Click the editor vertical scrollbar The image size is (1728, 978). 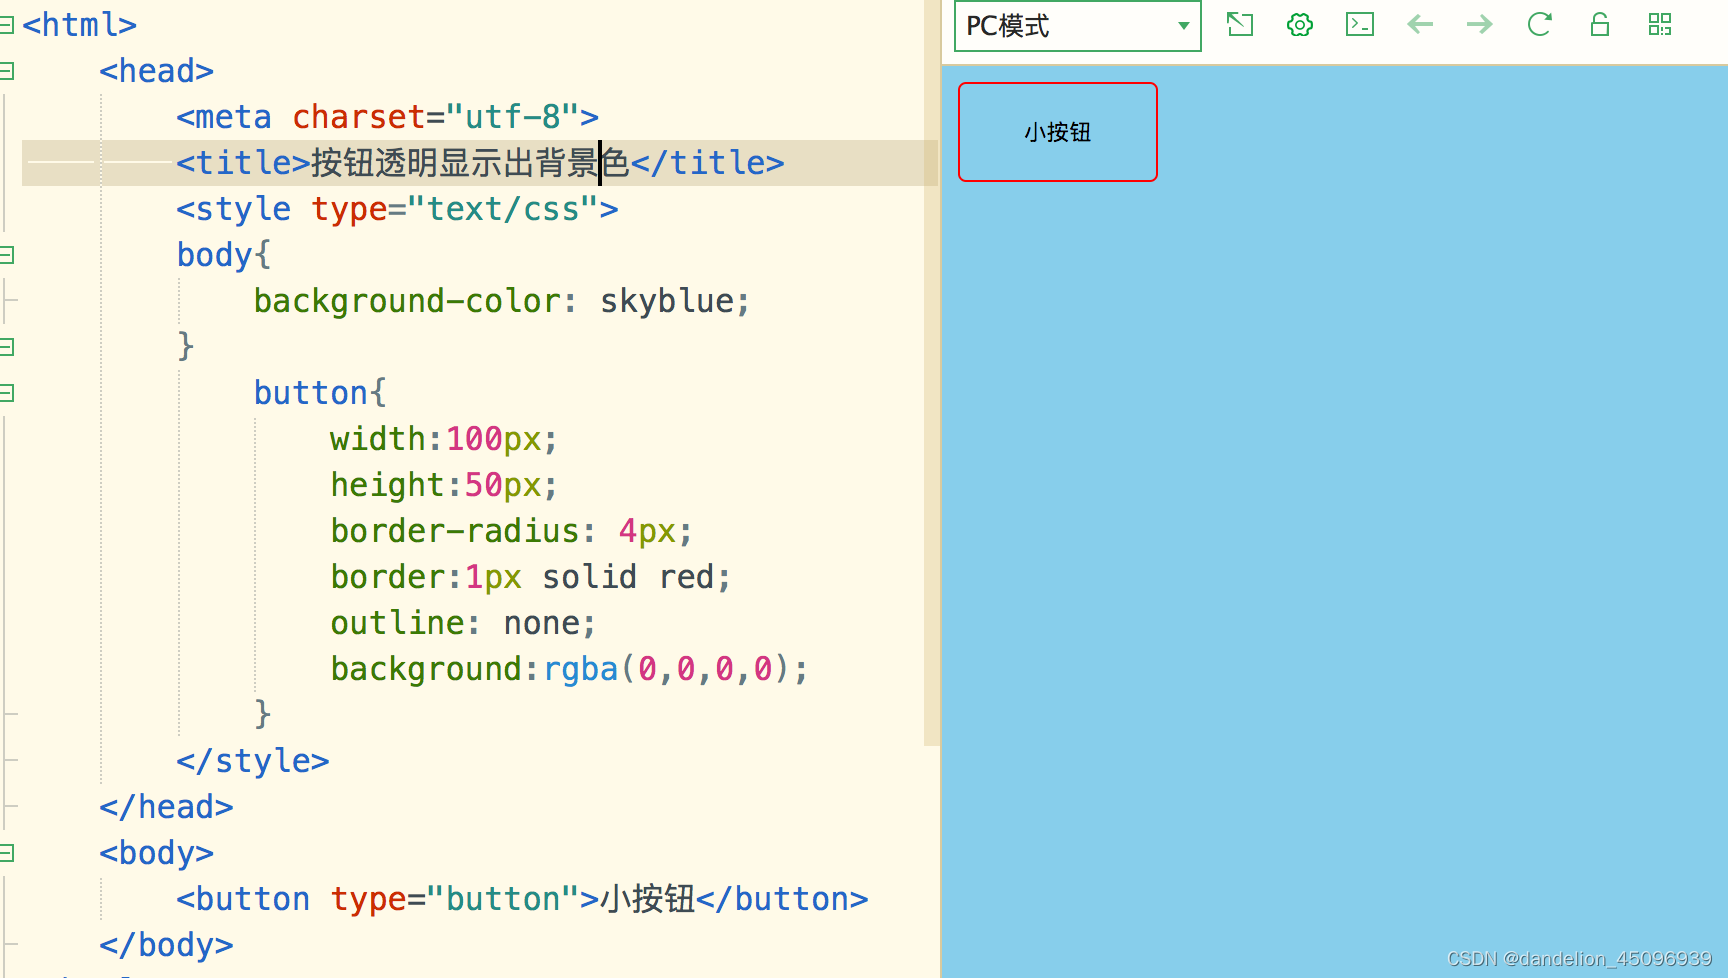[932, 372]
